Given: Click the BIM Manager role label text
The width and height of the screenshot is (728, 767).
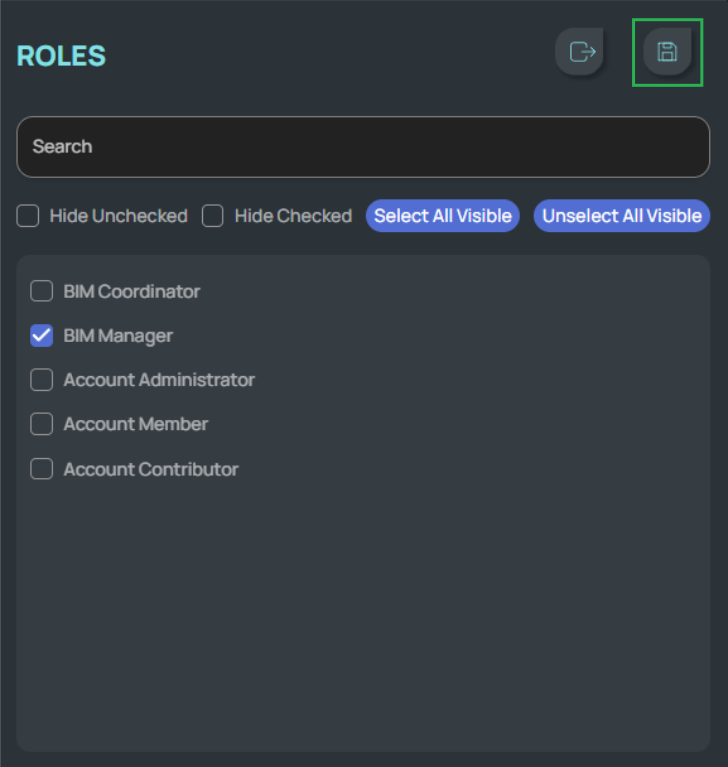Looking at the screenshot, I should [118, 336].
